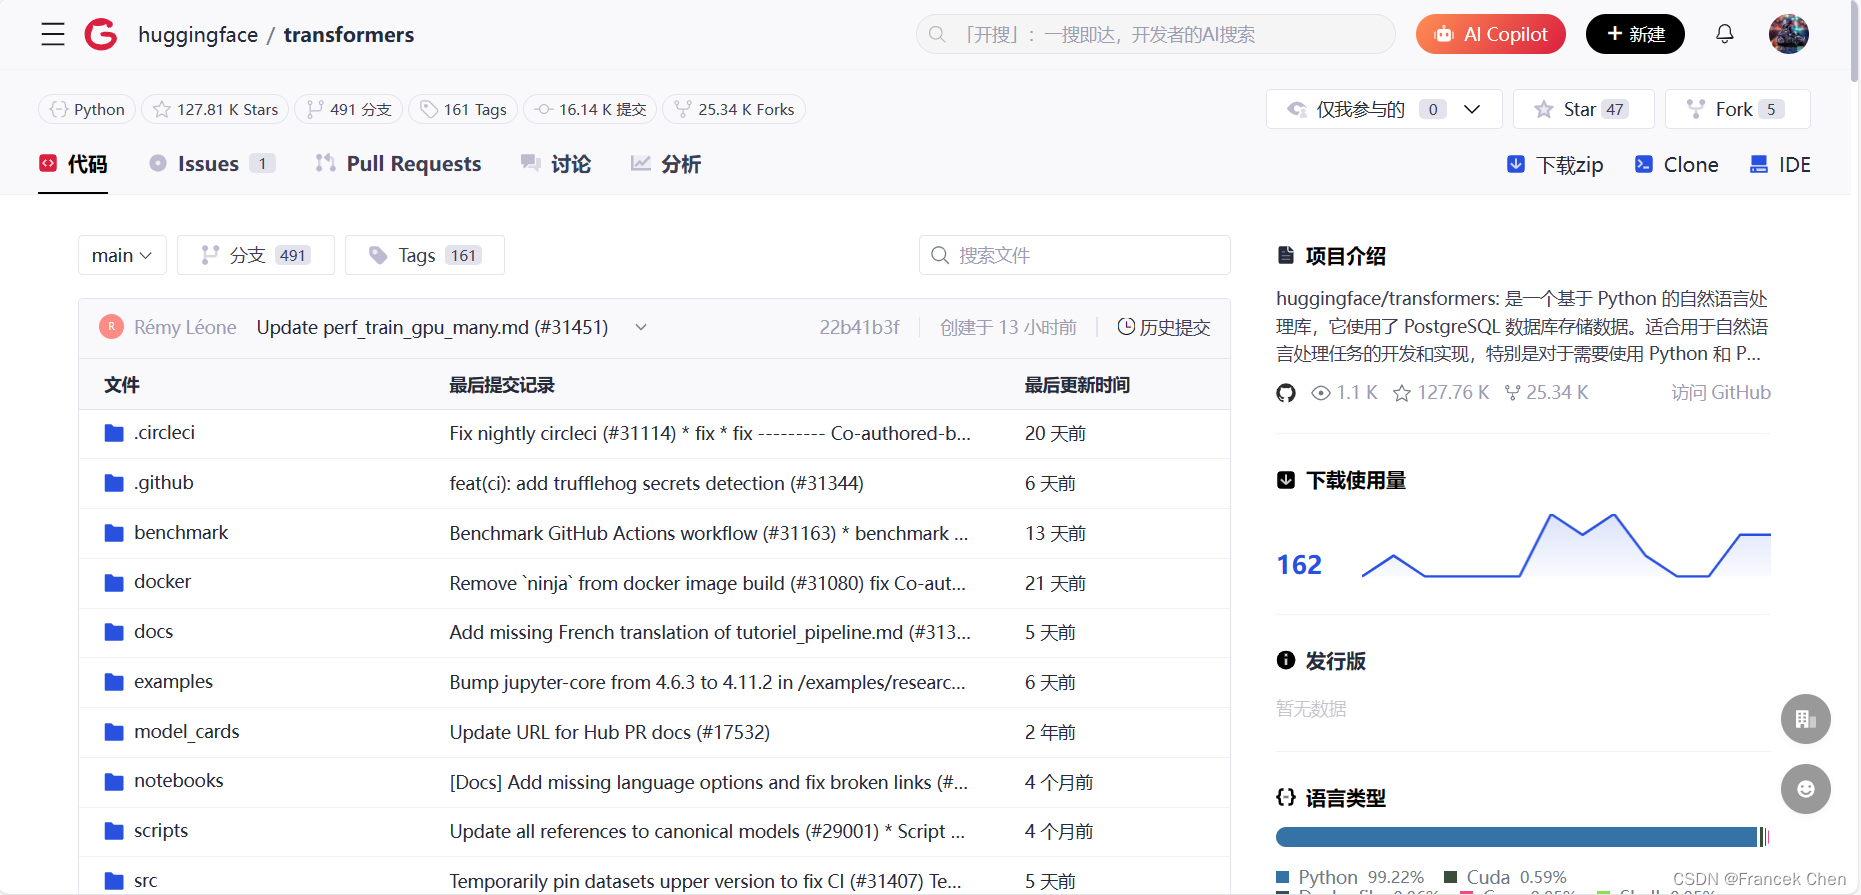Click the Cuda 0.59% legend swatch
This screenshot has width=1861, height=895.
click(1451, 878)
